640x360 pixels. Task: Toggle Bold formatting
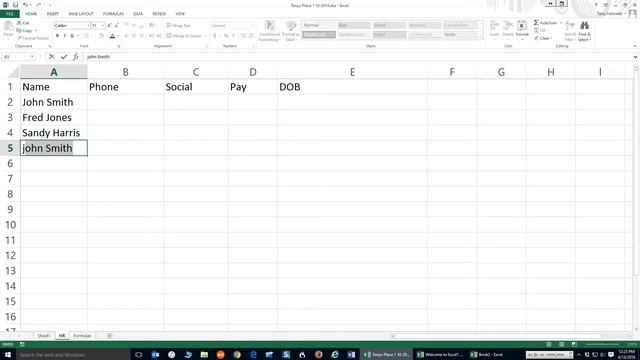[x=57, y=36]
